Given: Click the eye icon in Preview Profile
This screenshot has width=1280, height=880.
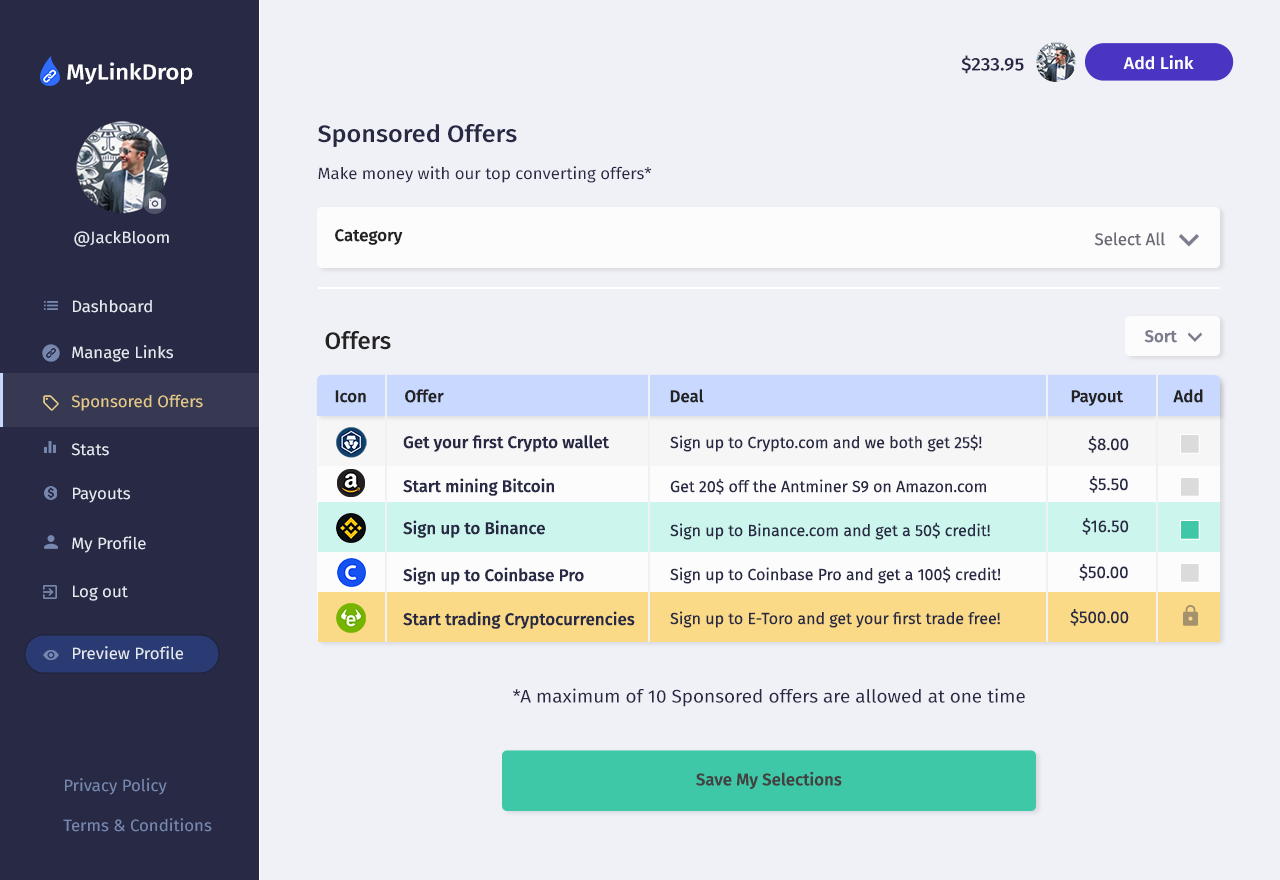Looking at the screenshot, I should click(x=51, y=654).
